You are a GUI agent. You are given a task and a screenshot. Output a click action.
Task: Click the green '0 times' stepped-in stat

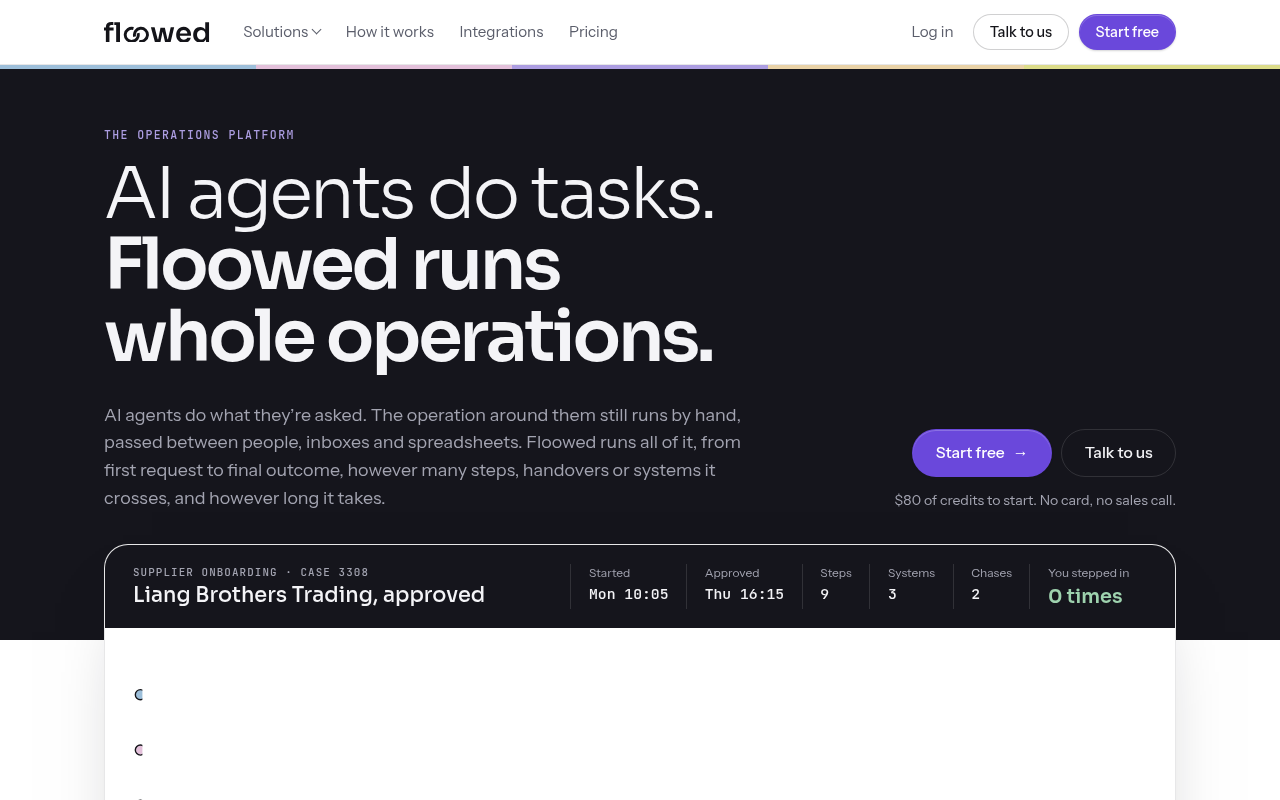pyautogui.click(x=1085, y=596)
